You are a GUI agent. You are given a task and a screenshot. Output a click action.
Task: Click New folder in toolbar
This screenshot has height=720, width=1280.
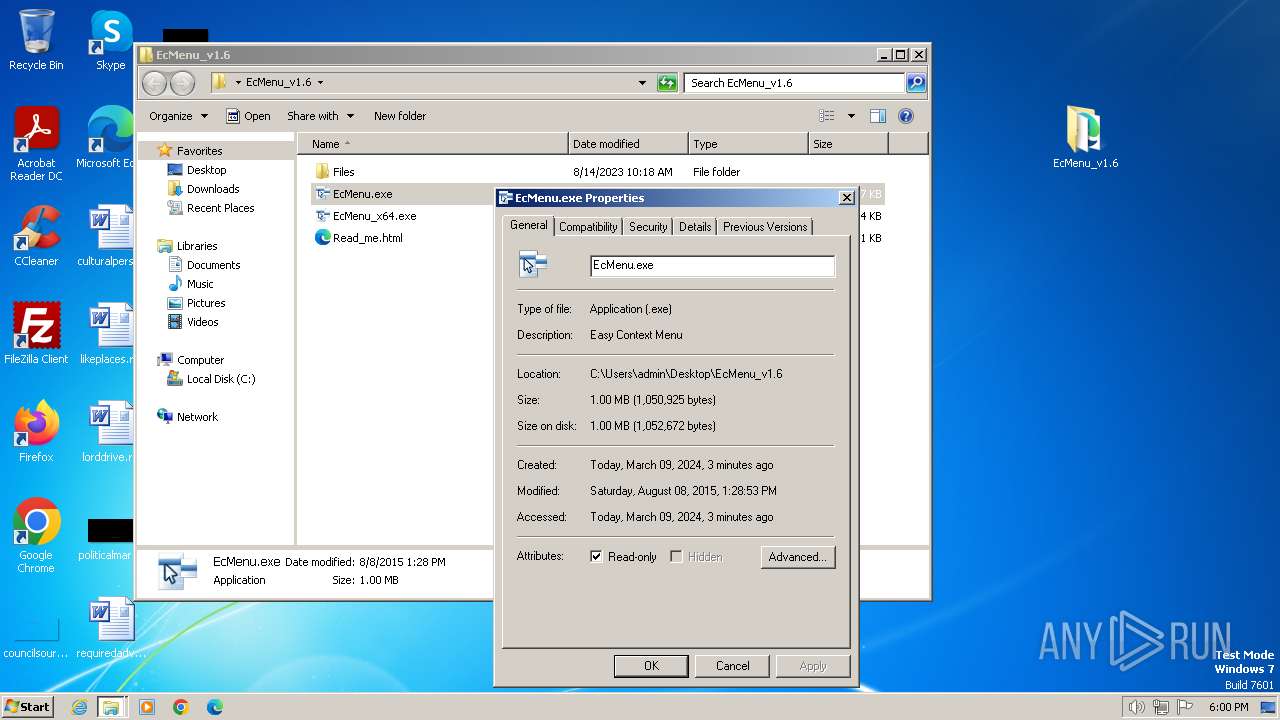(x=400, y=116)
